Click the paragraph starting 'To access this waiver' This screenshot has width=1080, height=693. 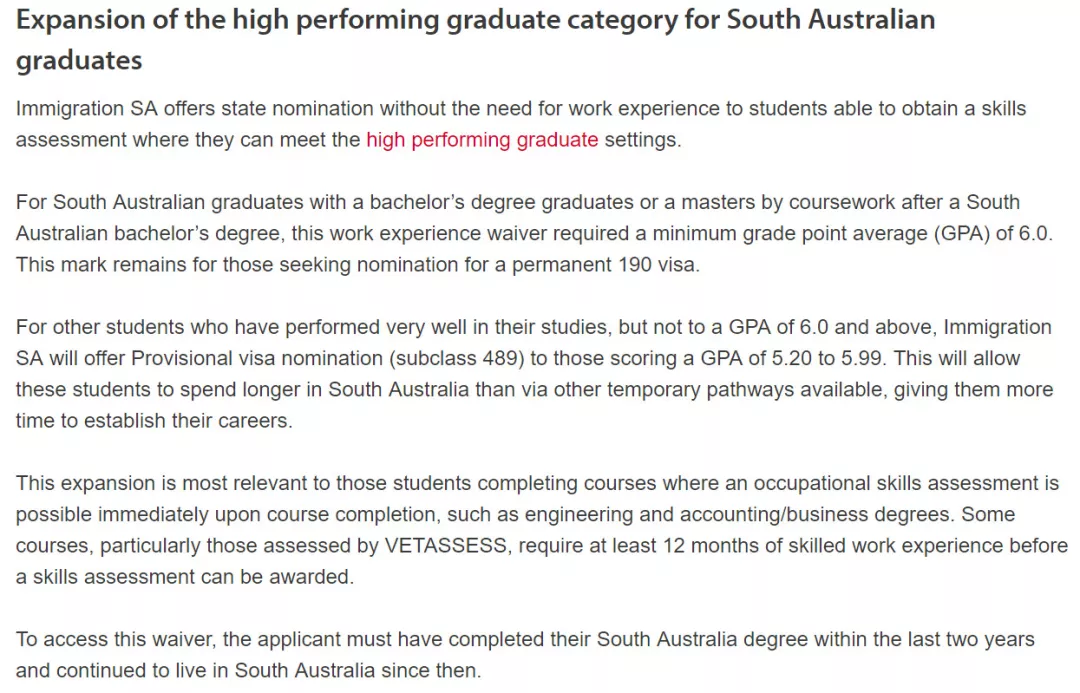(525, 654)
